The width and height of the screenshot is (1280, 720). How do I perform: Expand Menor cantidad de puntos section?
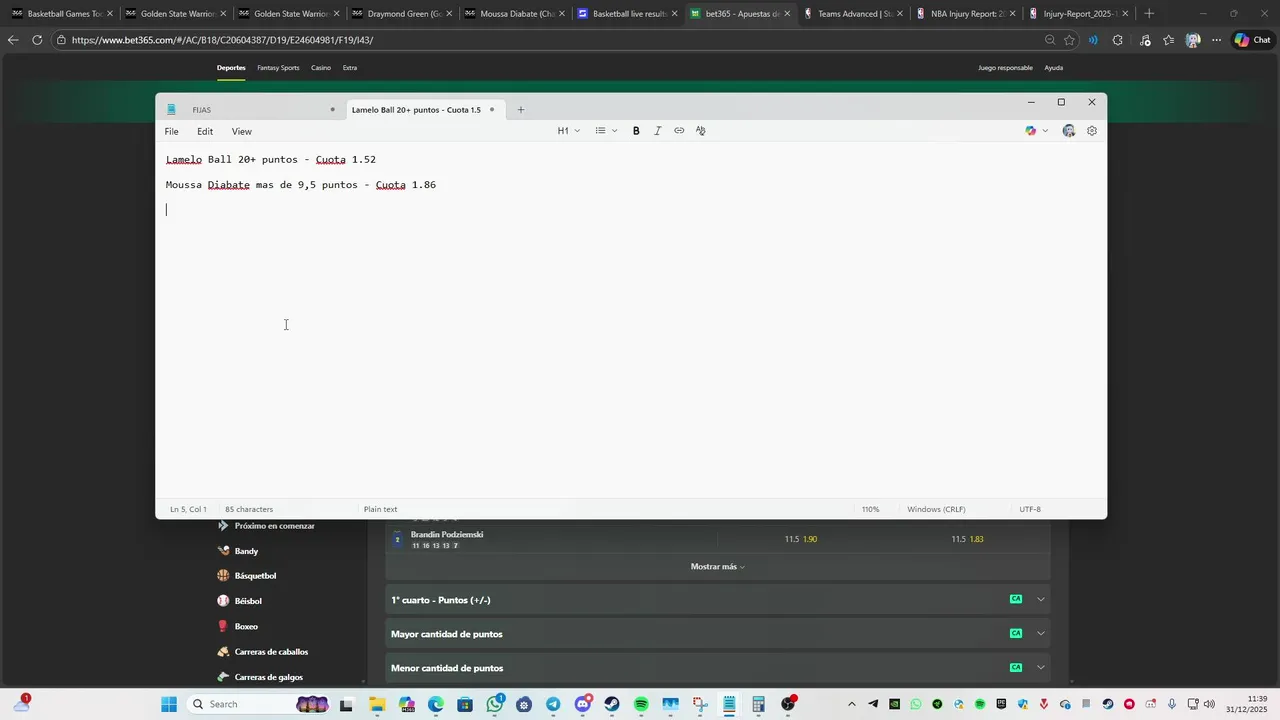[717, 668]
